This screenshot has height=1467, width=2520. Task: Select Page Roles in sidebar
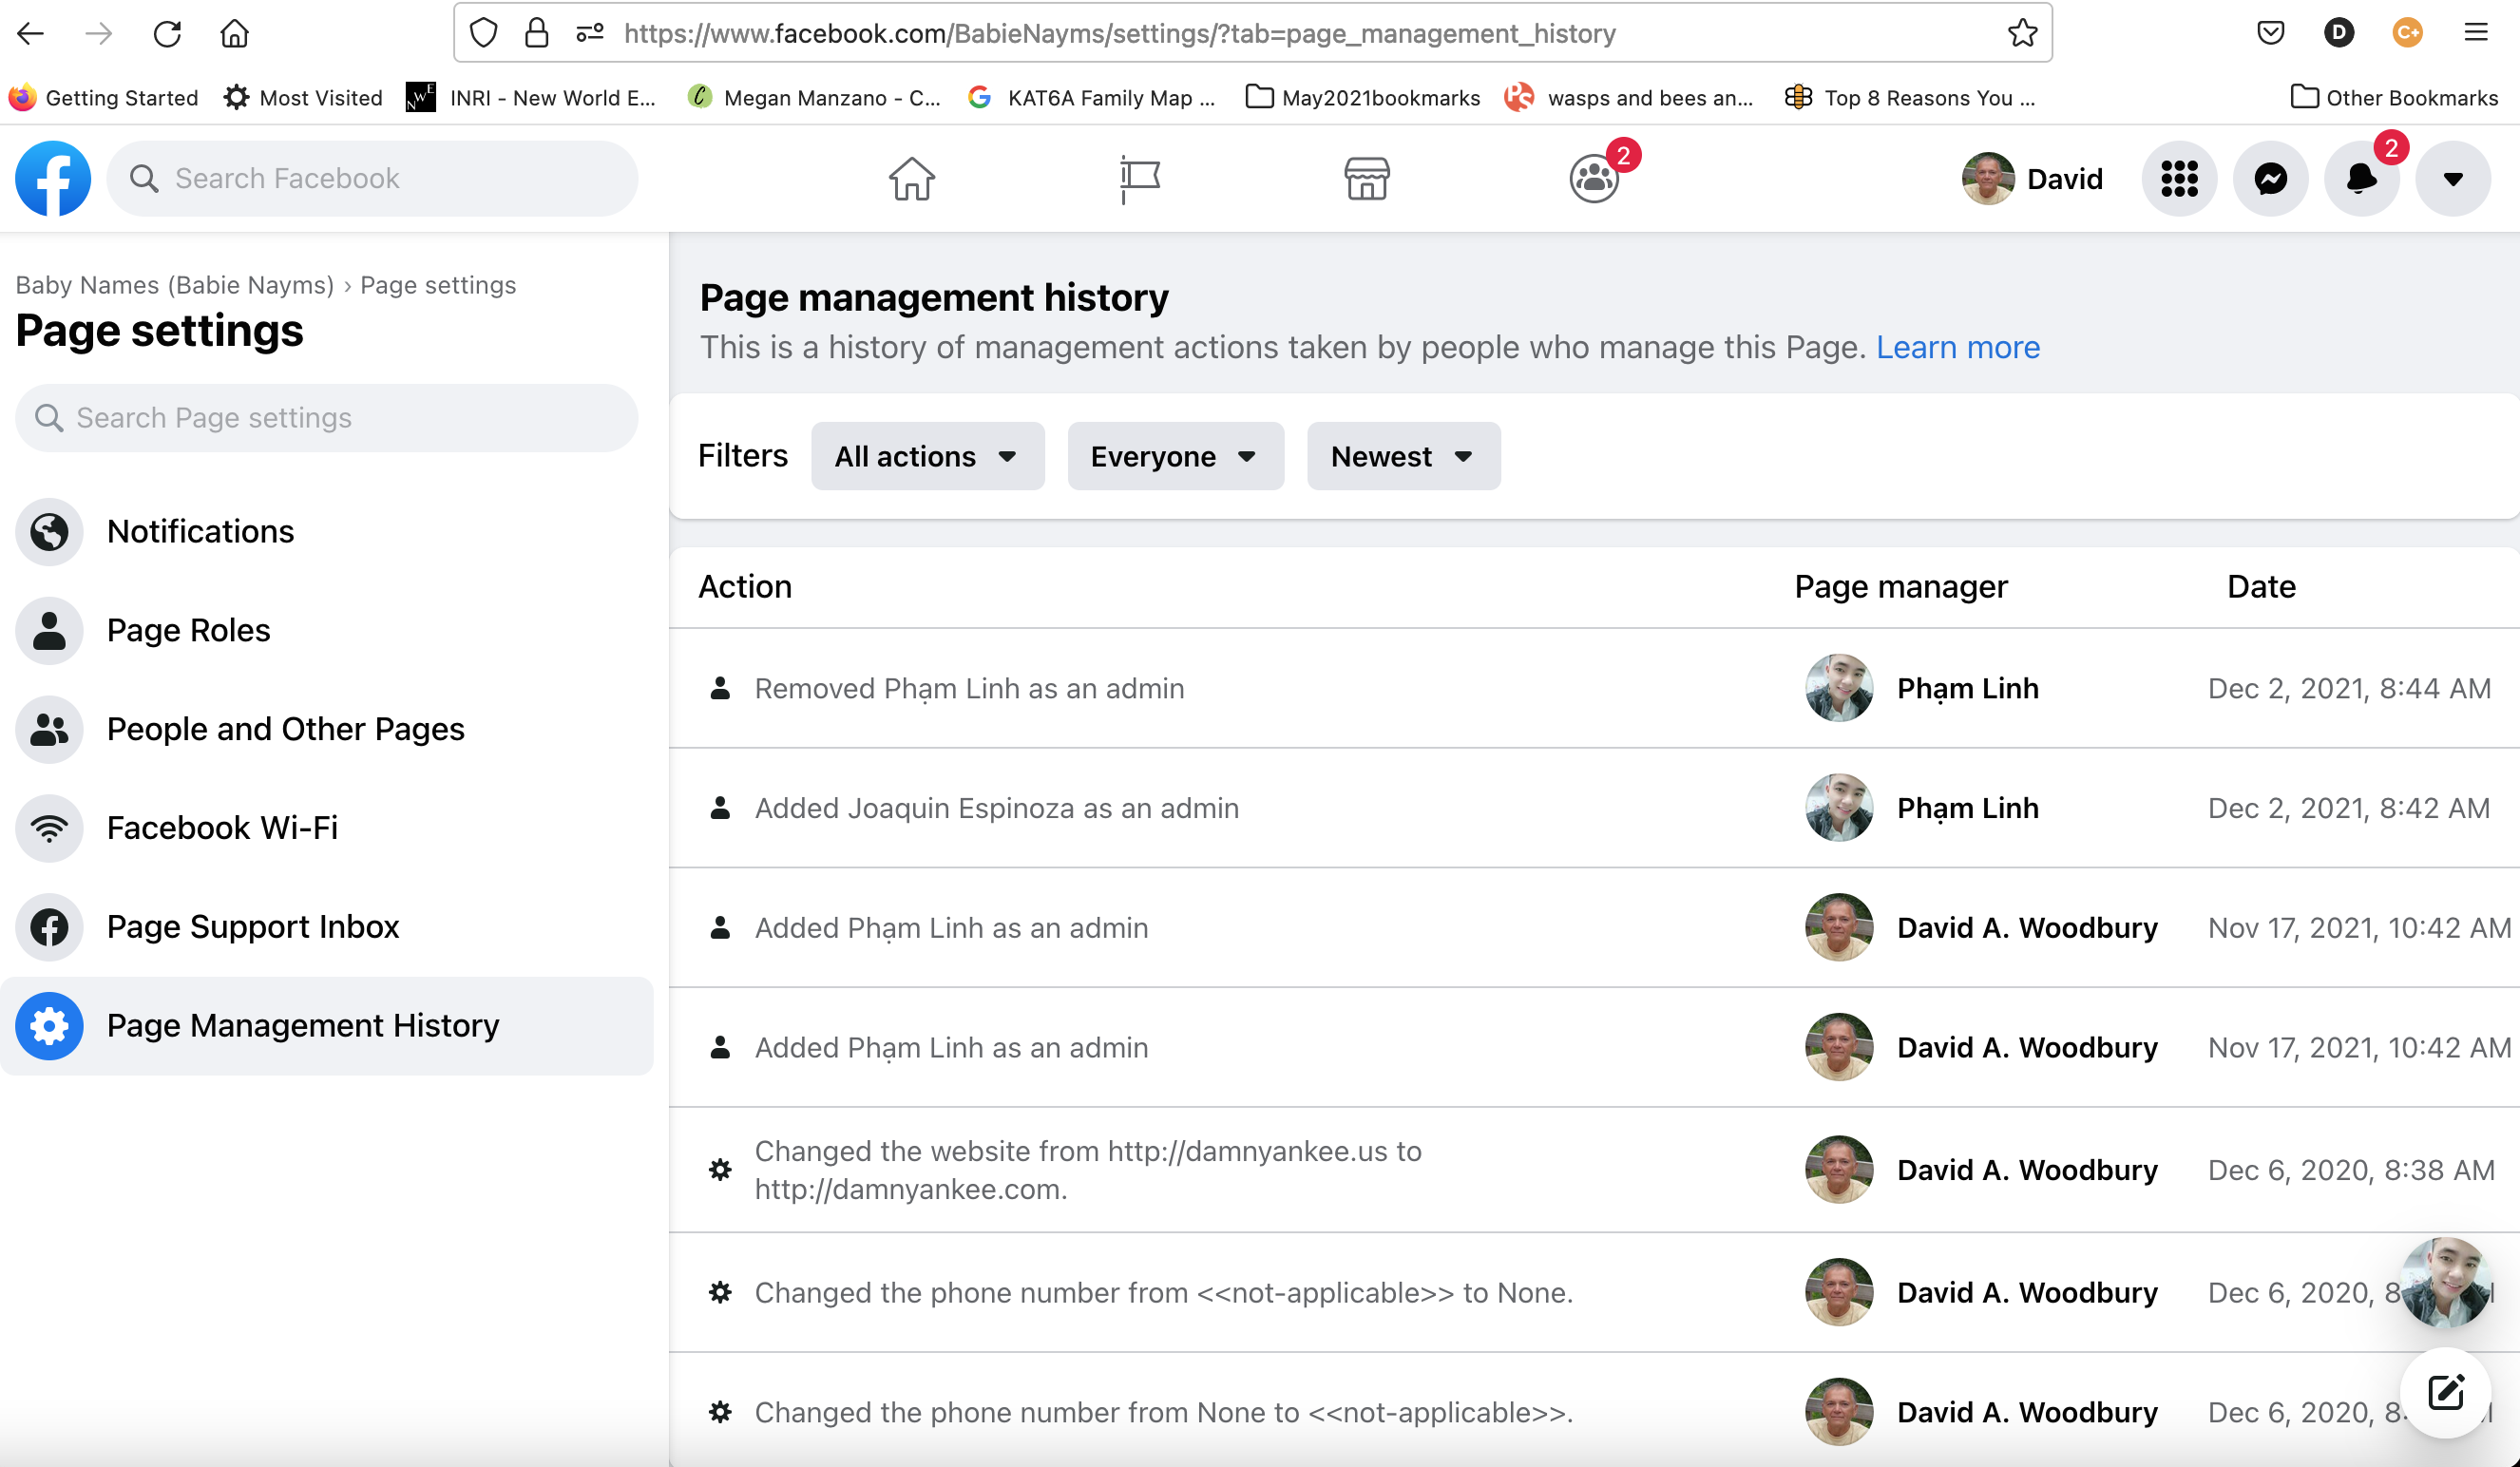coord(188,630)
